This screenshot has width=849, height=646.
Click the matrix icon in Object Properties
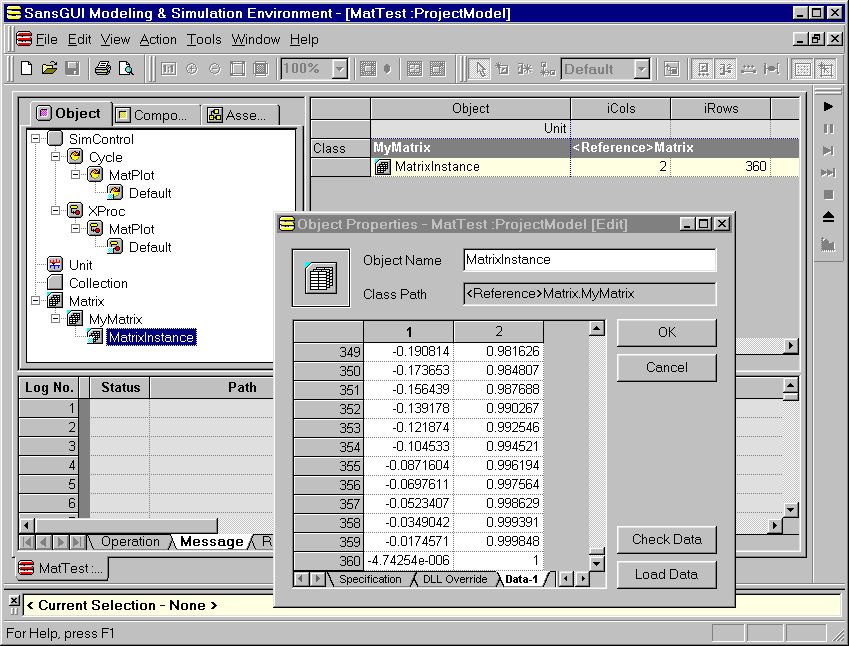(x=320, y=278)
